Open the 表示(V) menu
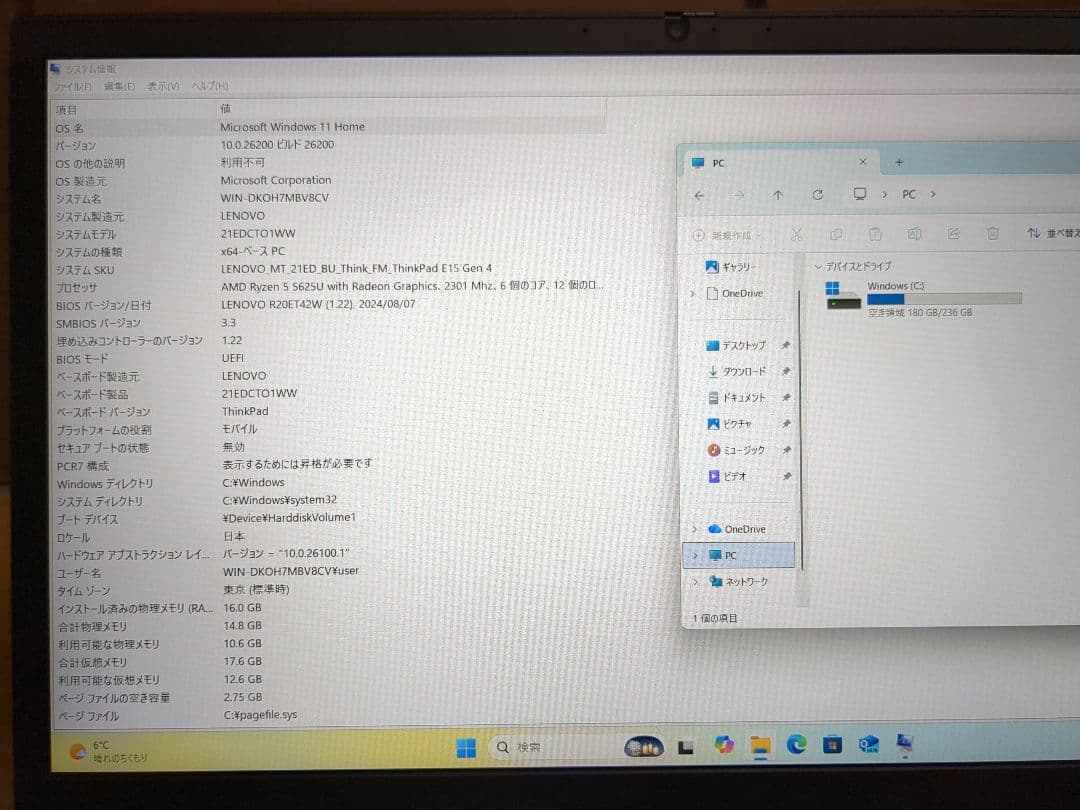The image size is (1080, 810). point(163,86)
